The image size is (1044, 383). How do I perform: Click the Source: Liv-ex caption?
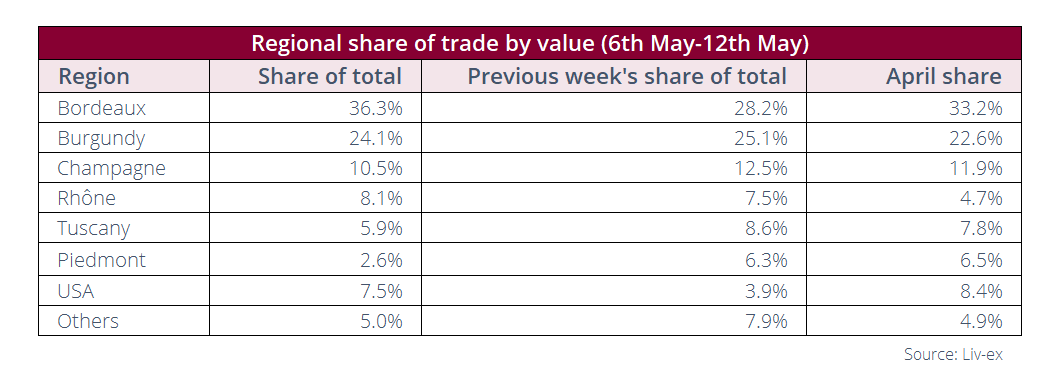(x=953, y=354)
